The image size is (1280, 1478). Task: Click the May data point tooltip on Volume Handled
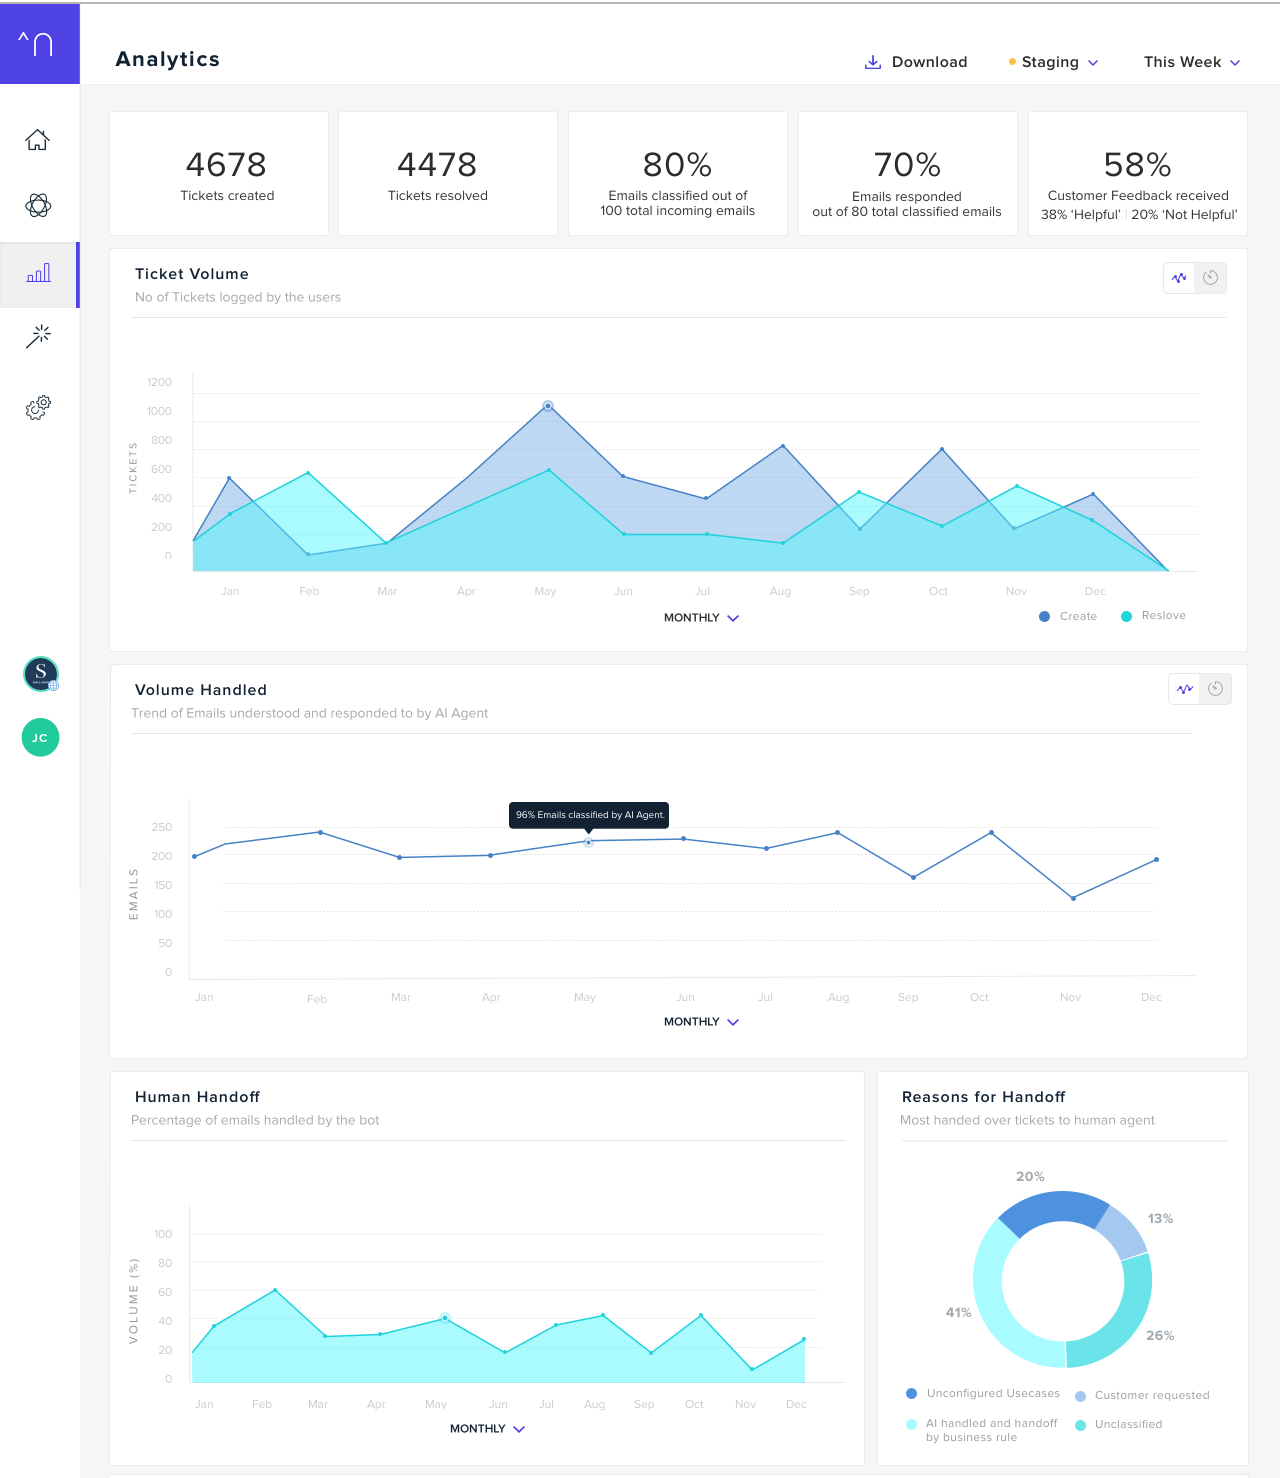tap(589, 815)
